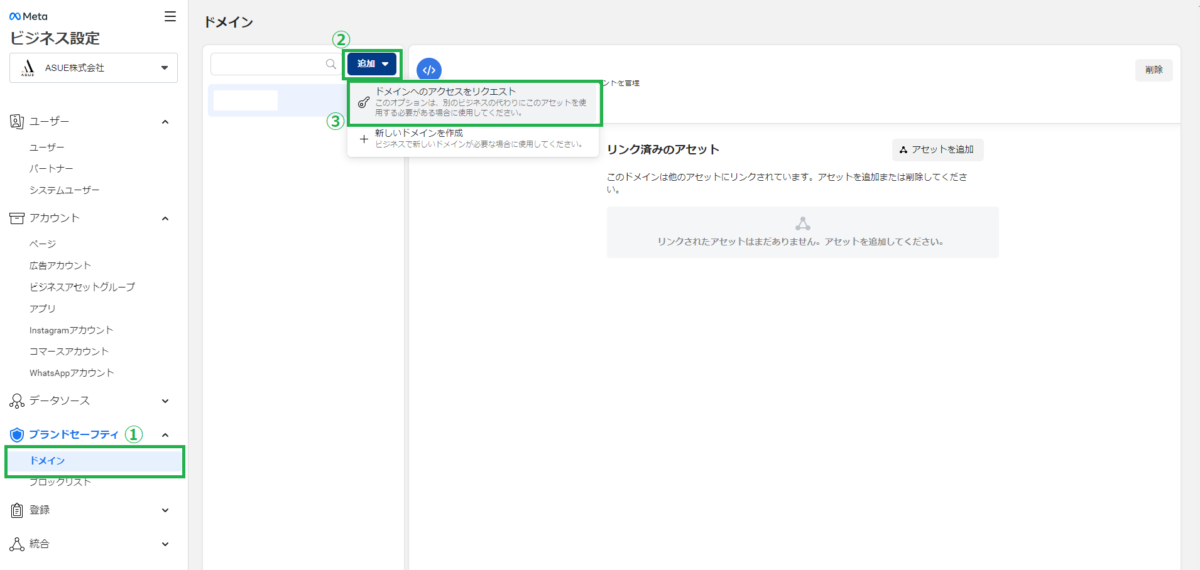Click the search magnifier icon
This screenshot has width=1200, height=570.
click(331, 64)
